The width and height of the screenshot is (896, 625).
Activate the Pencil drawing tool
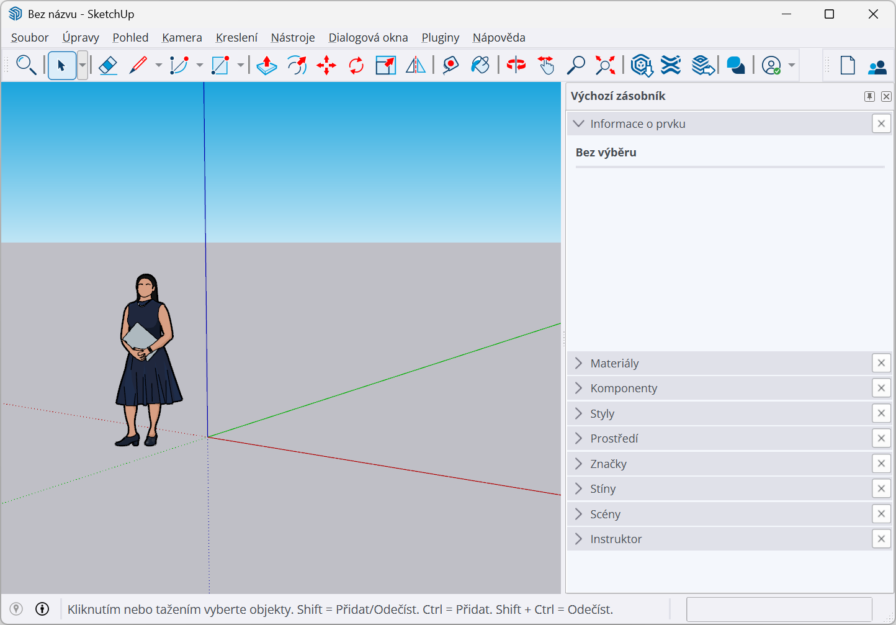point(140,65)
